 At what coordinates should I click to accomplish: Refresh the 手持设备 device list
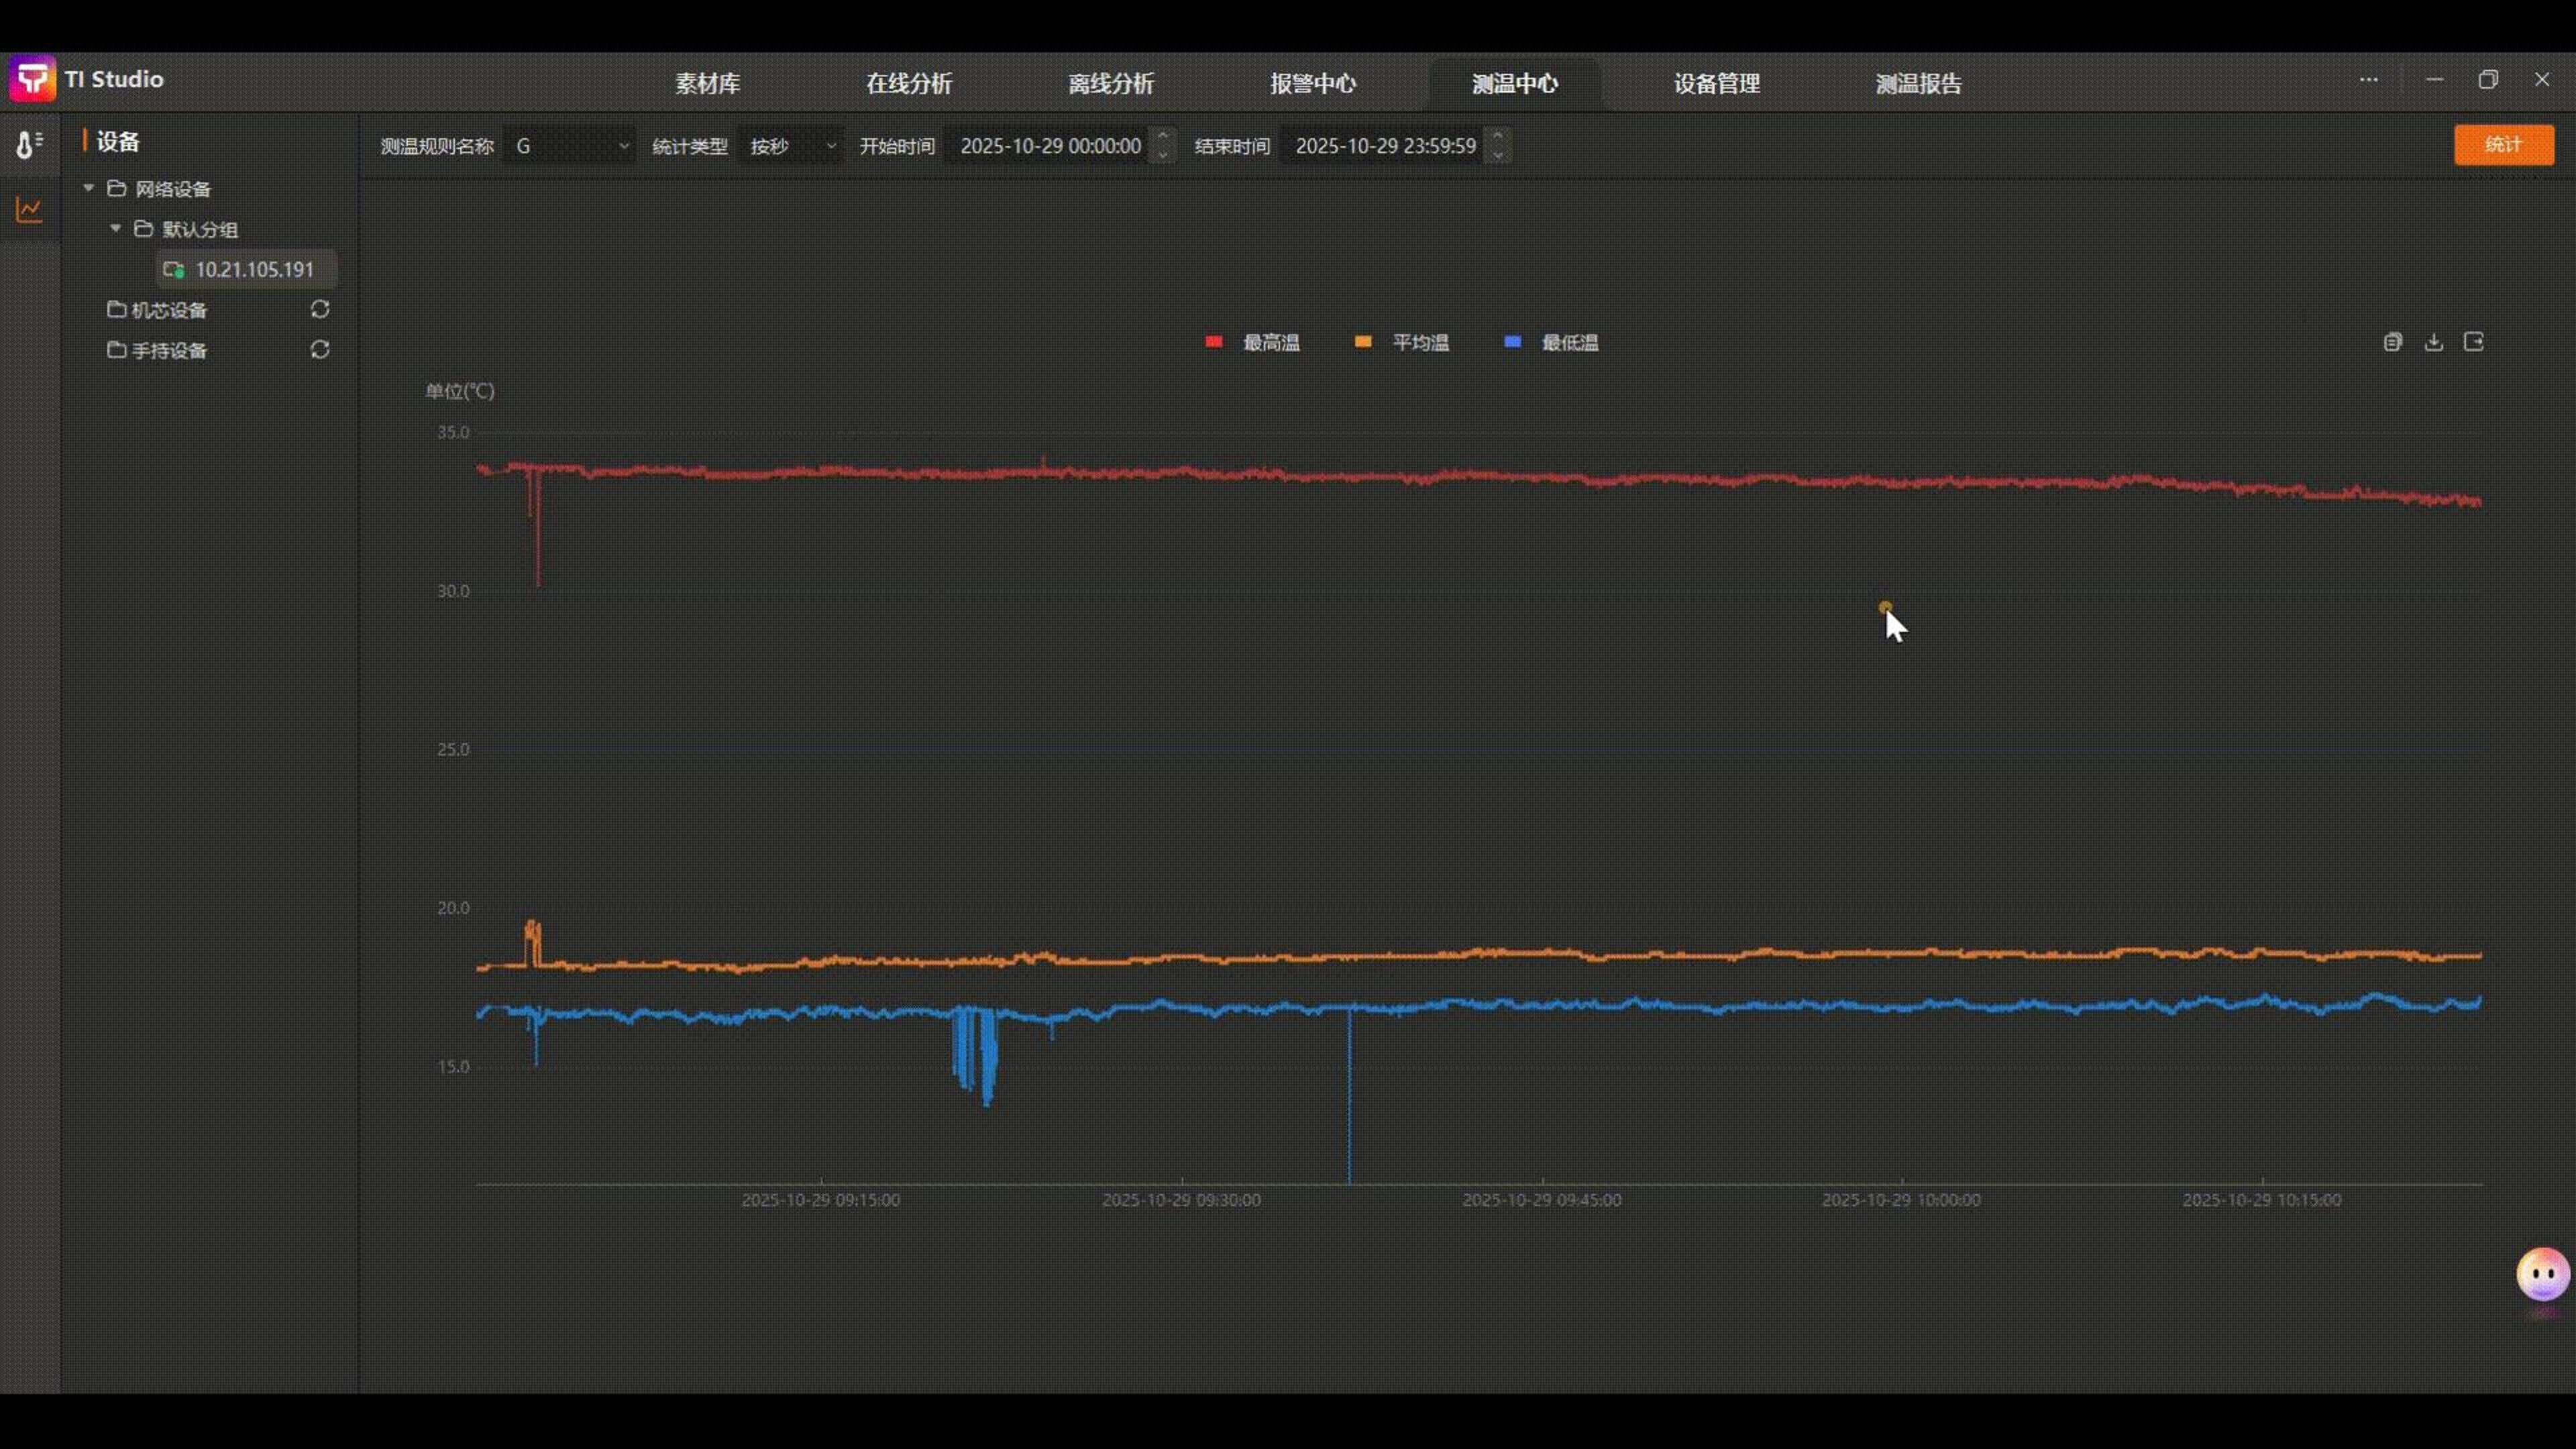coord(320,350)
